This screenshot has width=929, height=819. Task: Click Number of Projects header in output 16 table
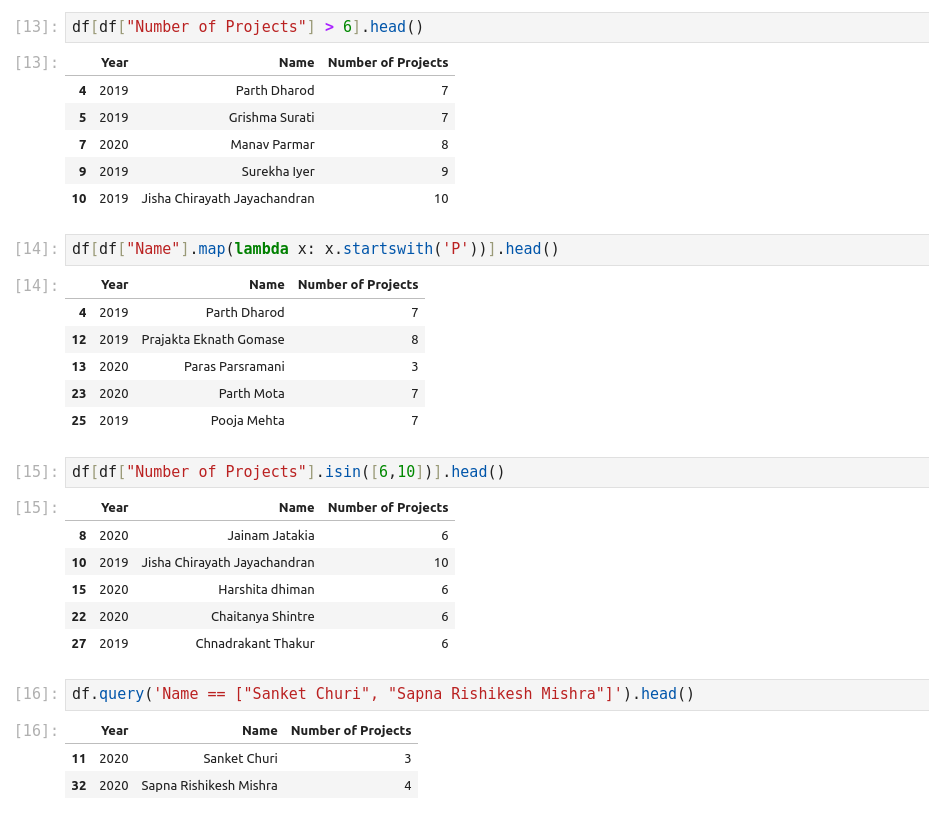(x=350, y=731)
